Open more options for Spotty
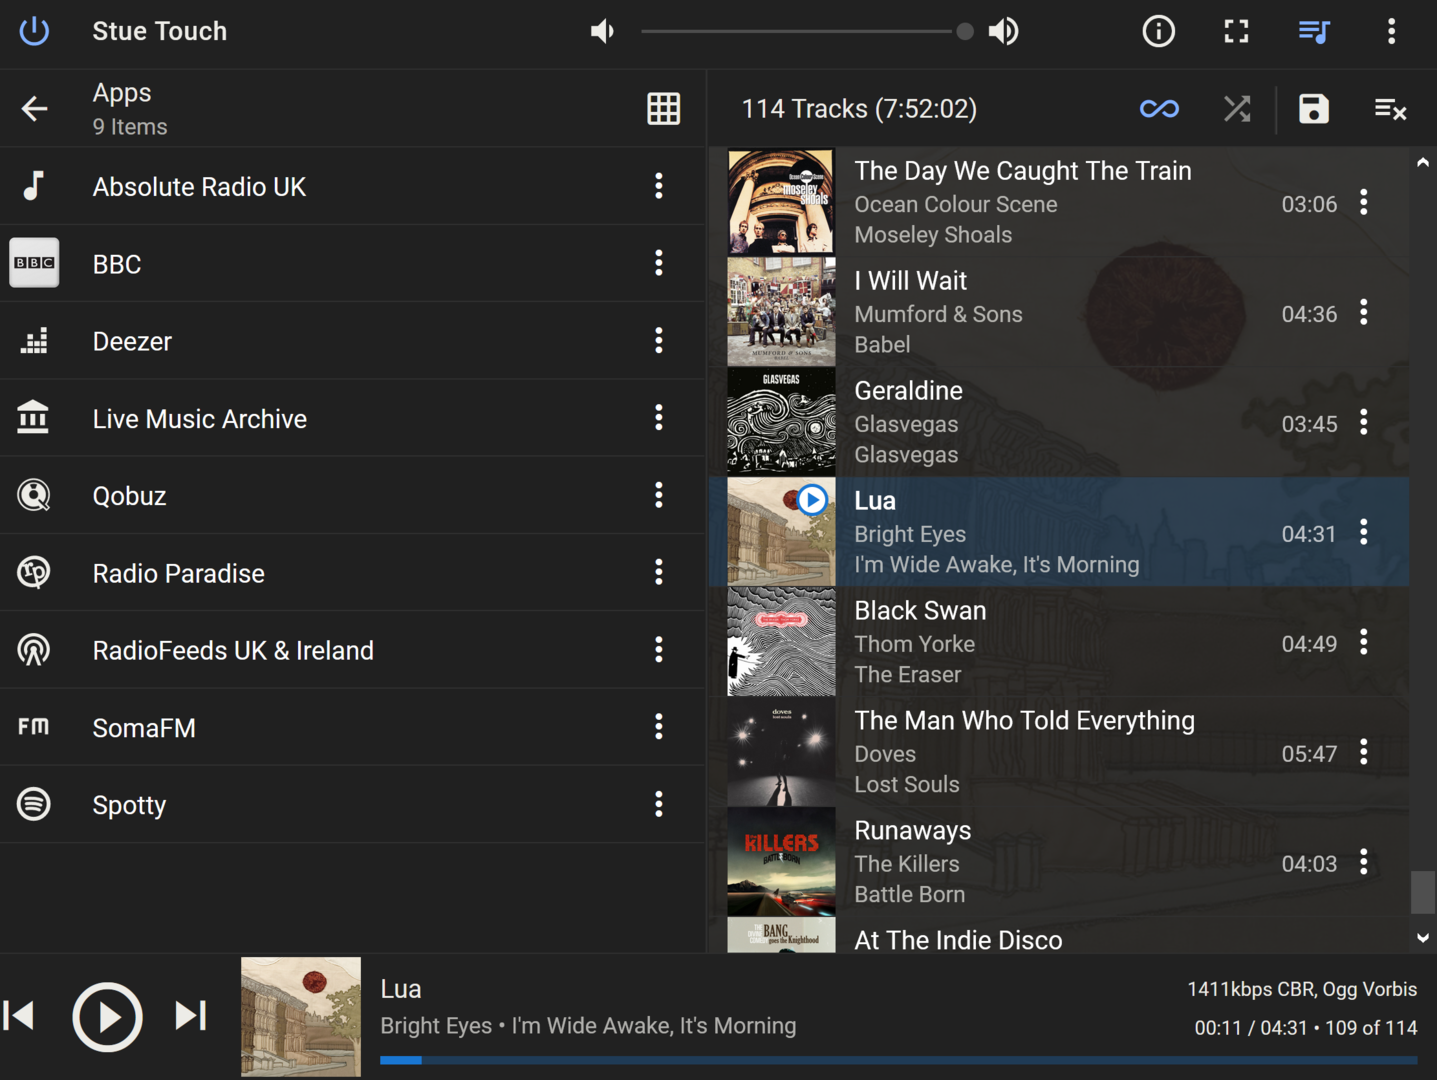The height and width of the screenshot is (1080, 1437). tap(658, 805)
